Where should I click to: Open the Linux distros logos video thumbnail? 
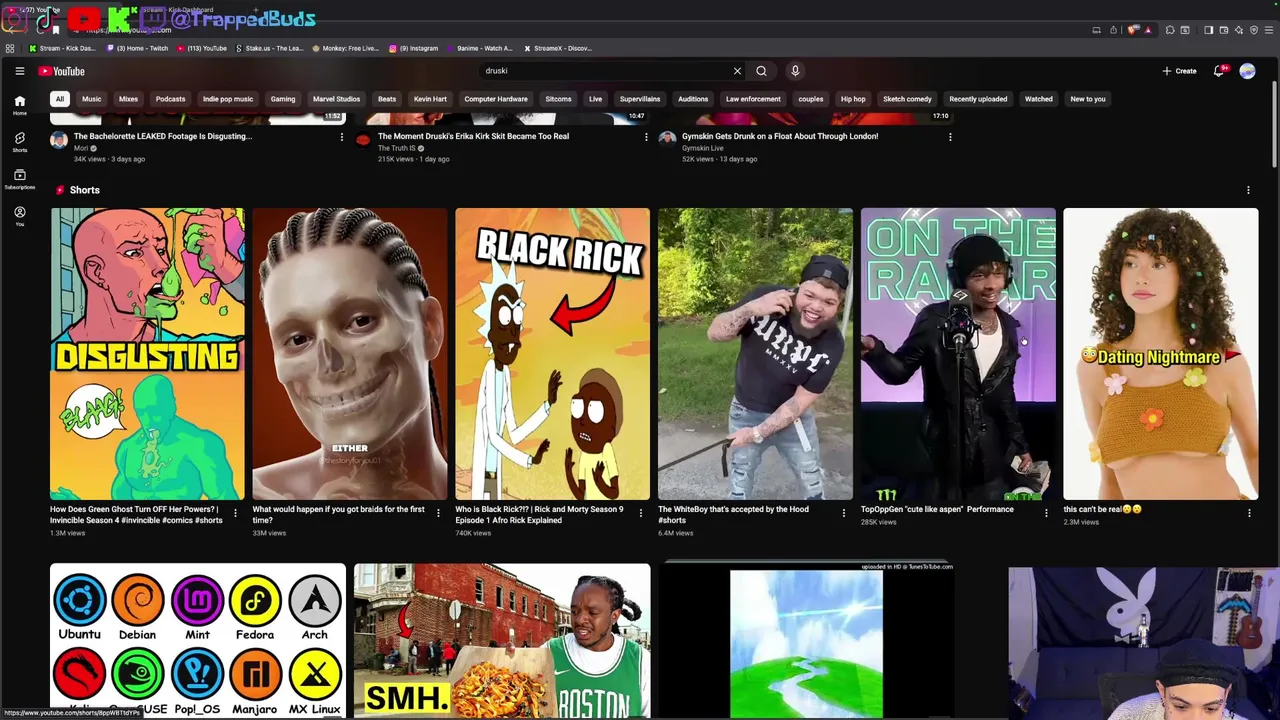[198, 641]
